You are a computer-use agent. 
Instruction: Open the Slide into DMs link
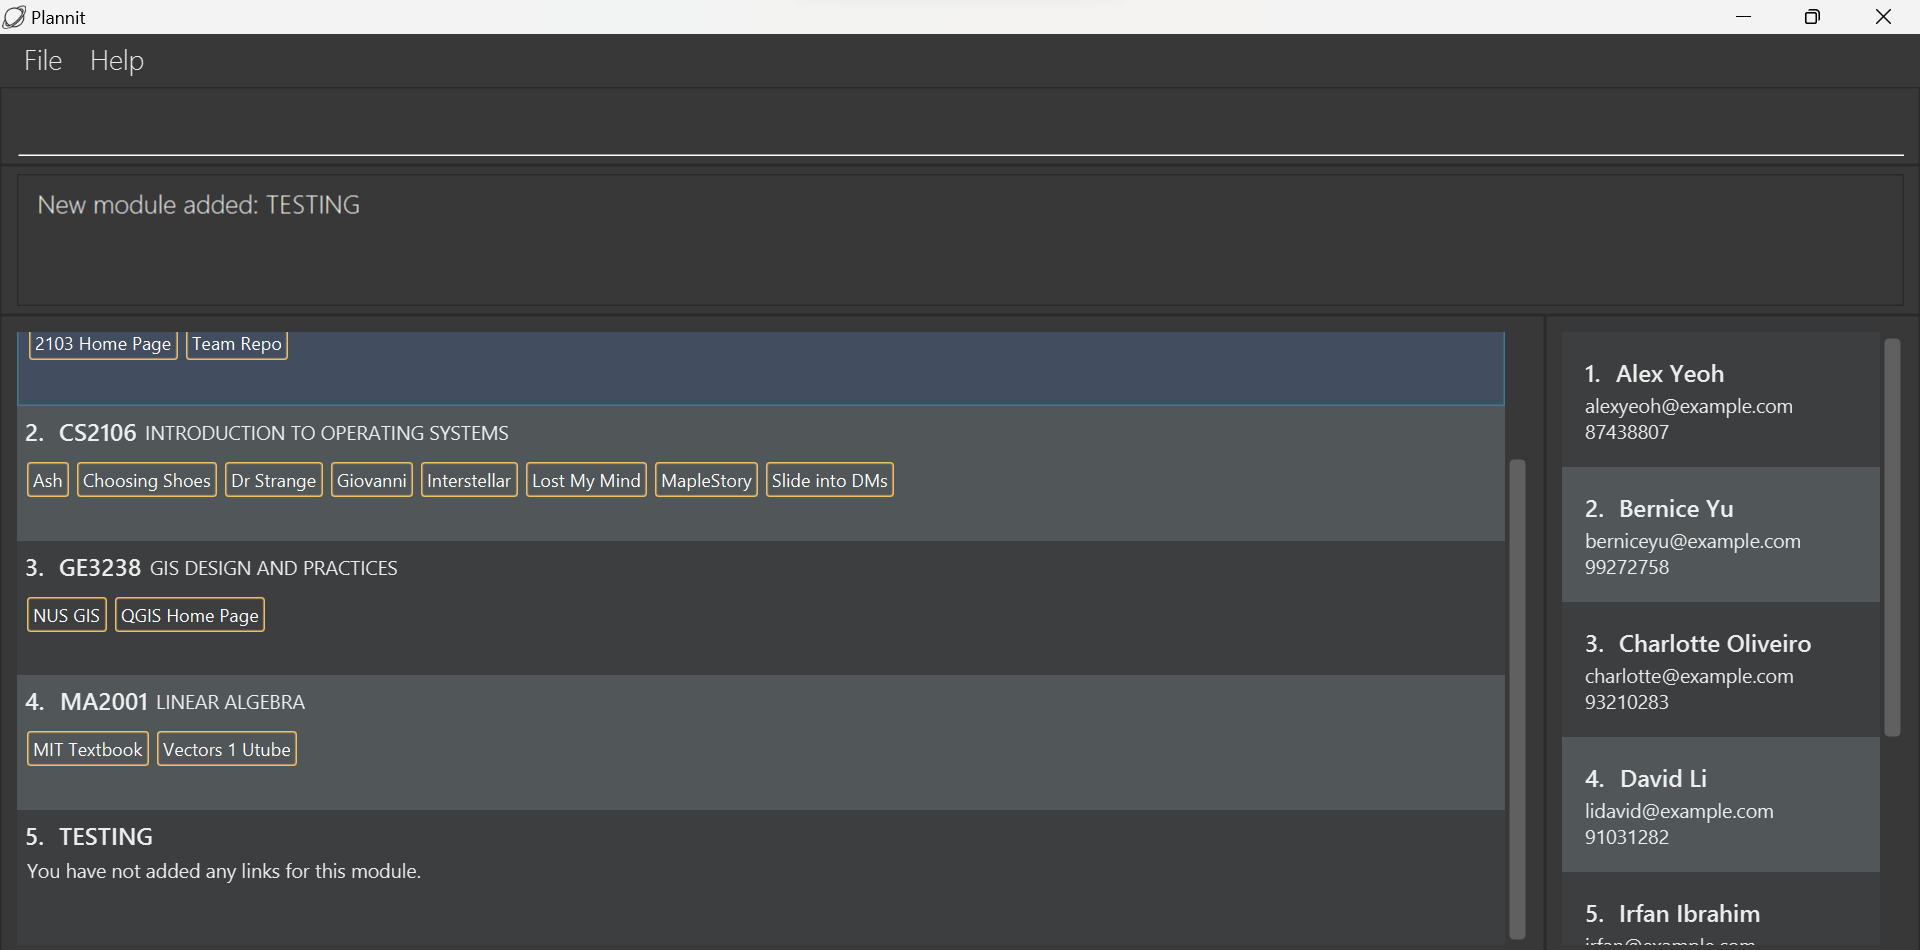pyautogui.click(x=830, y=480)
